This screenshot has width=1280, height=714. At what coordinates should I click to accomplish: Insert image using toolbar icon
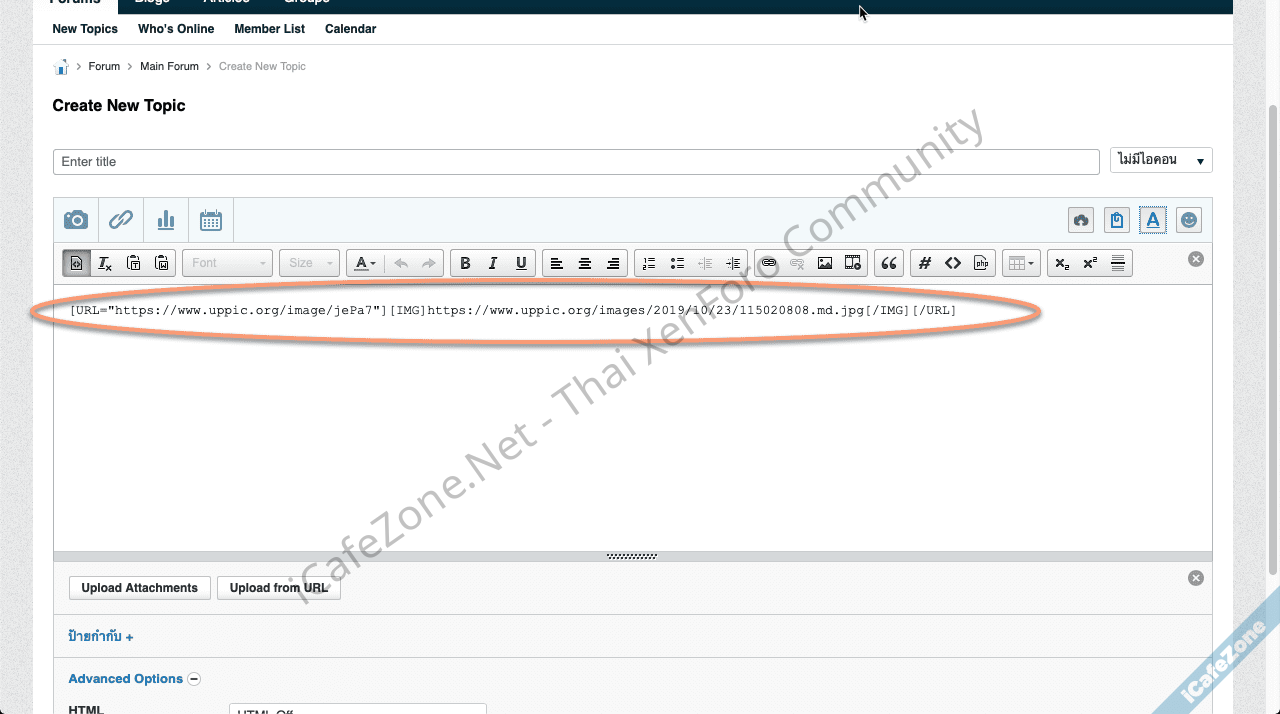tap(825, 263)
